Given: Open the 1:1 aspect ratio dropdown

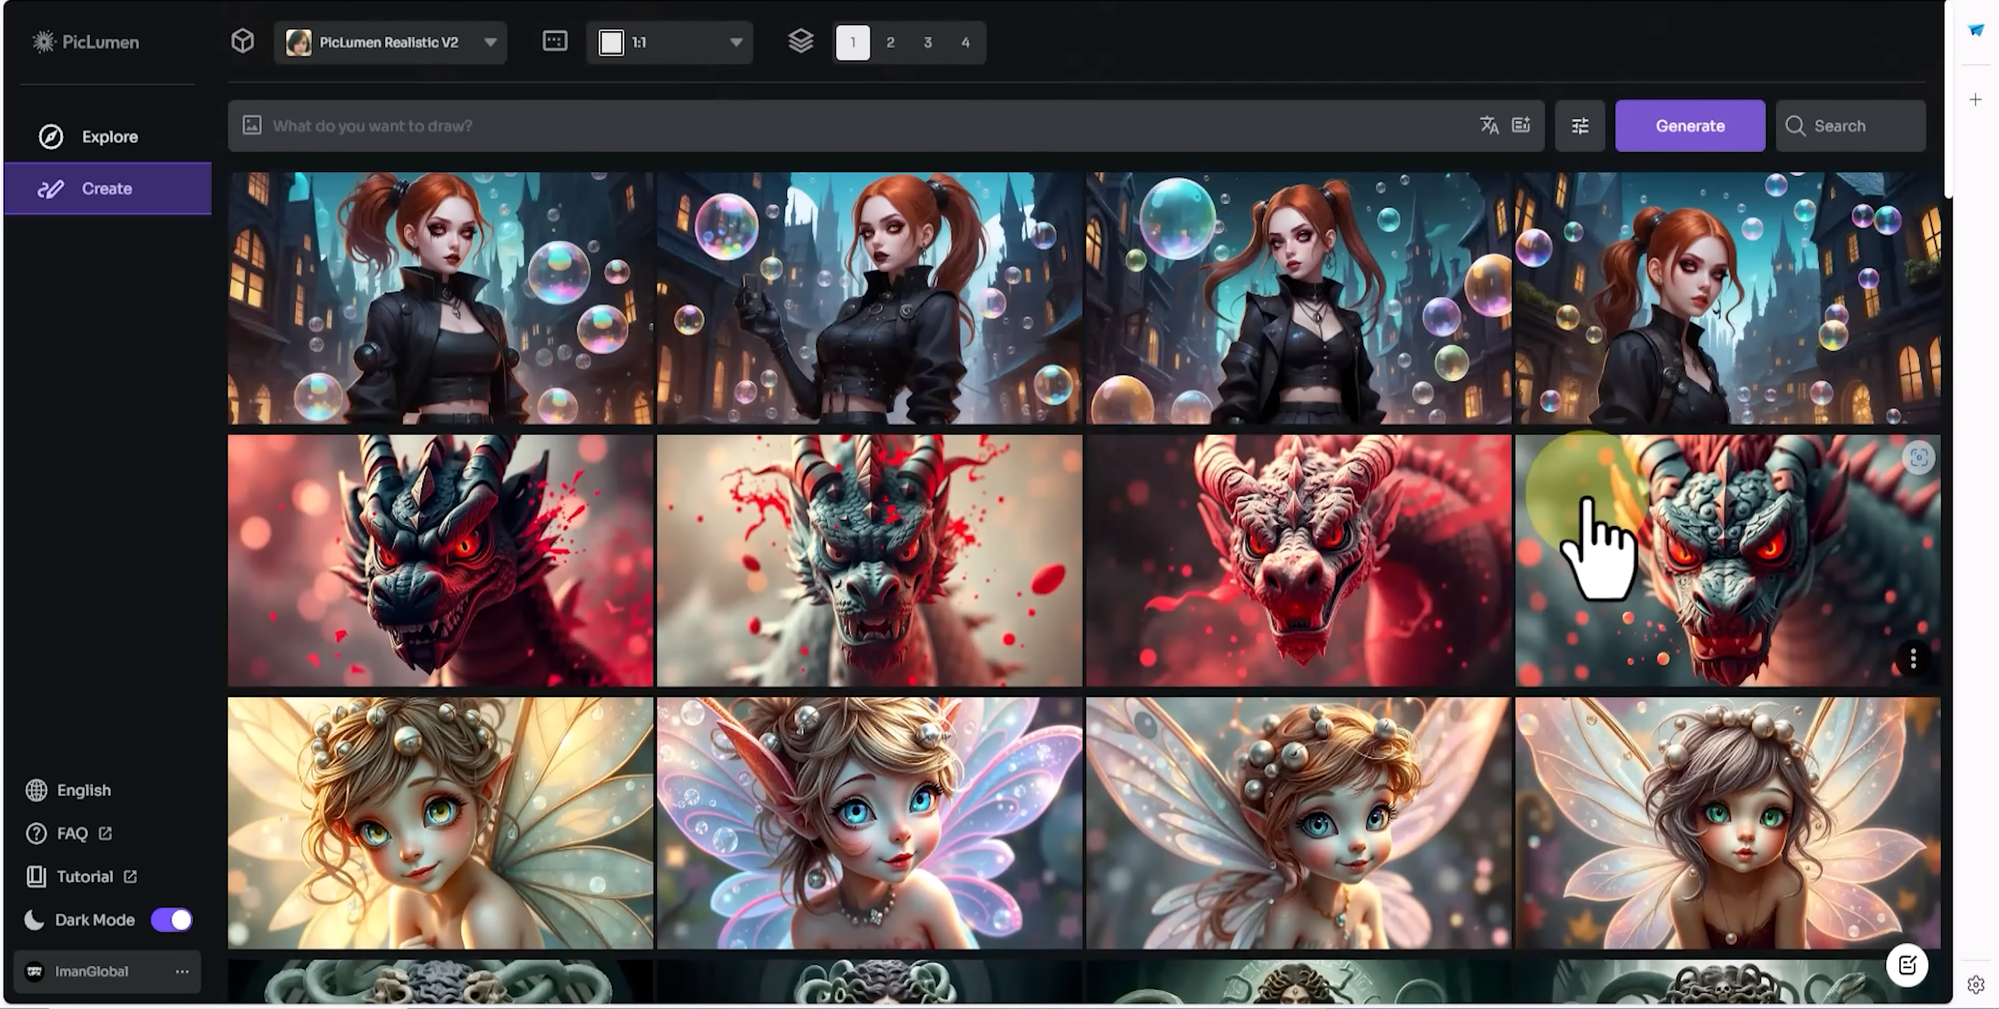Looking at the screenshot, I should click(x=669, y=42).
